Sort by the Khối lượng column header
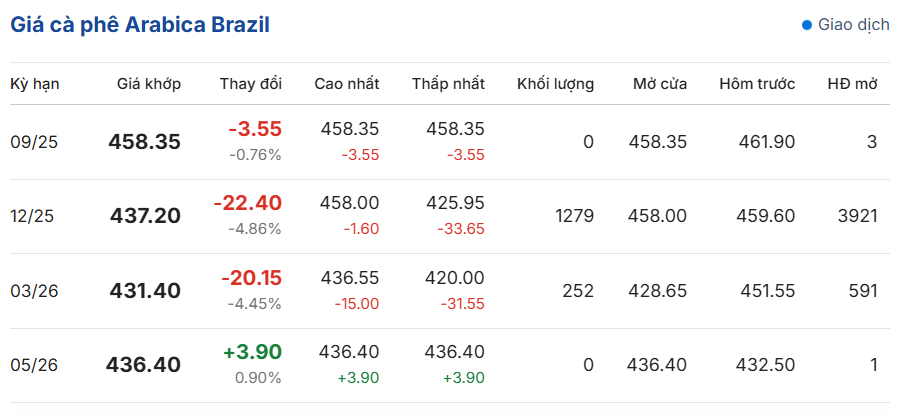 pyautogui.click(x=555, y=84)
